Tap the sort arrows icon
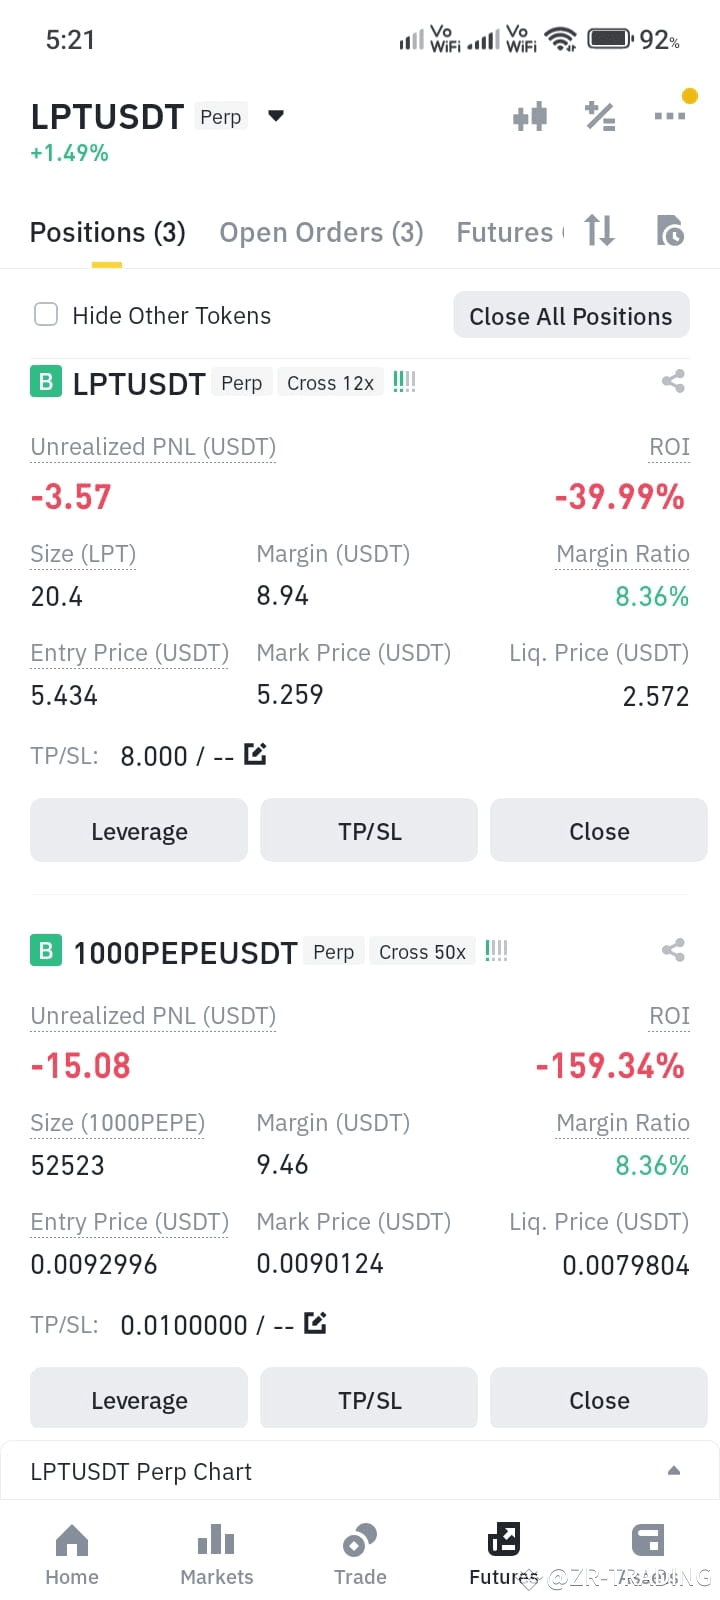This screenshot has width=720, height=1600. 599,231
